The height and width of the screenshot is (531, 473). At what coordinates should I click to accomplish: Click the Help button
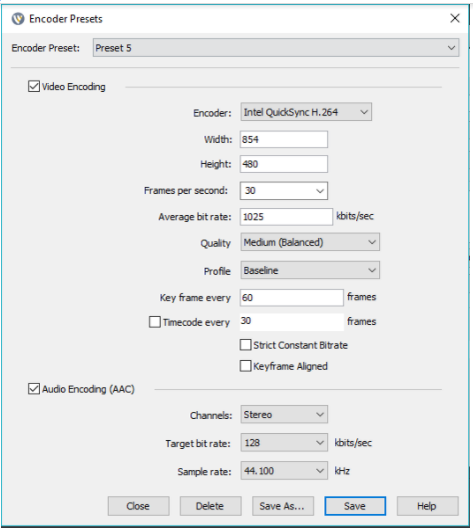pos(428,506)
